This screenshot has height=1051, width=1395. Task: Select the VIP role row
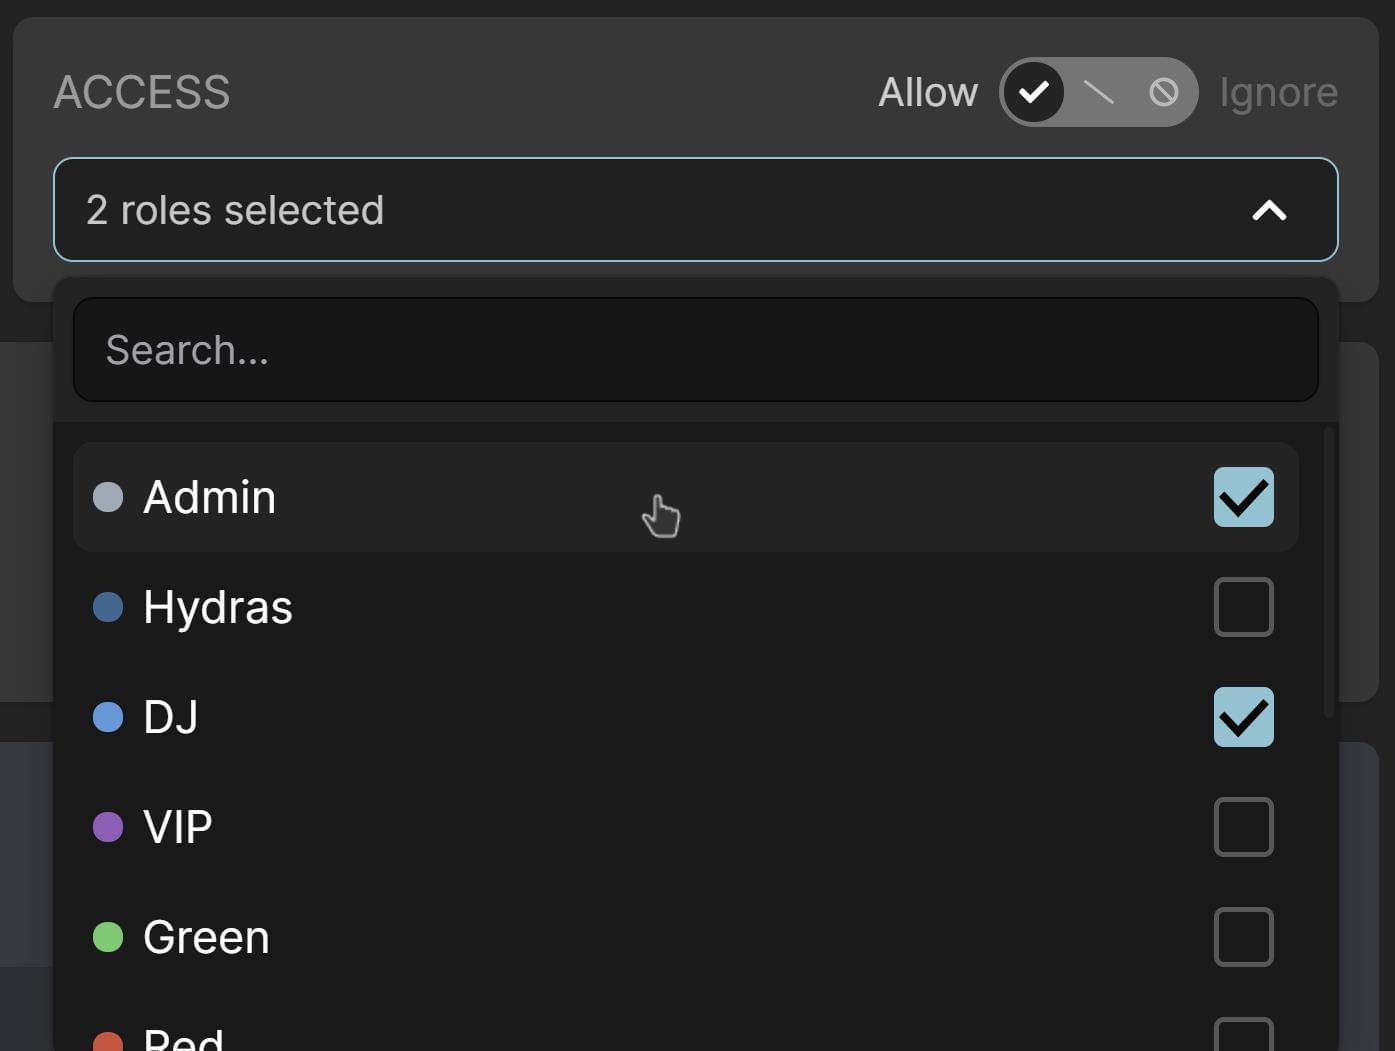600,827
